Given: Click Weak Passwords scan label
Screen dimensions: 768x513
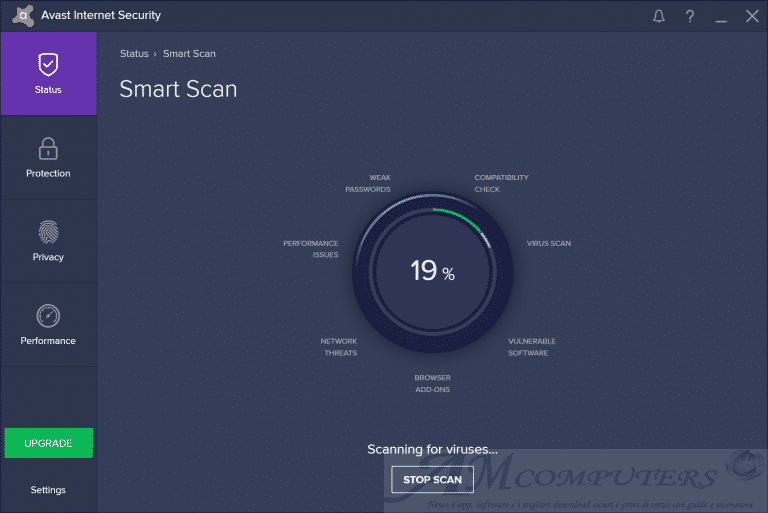Looking at the screenshot, I should tap(368, 183).
